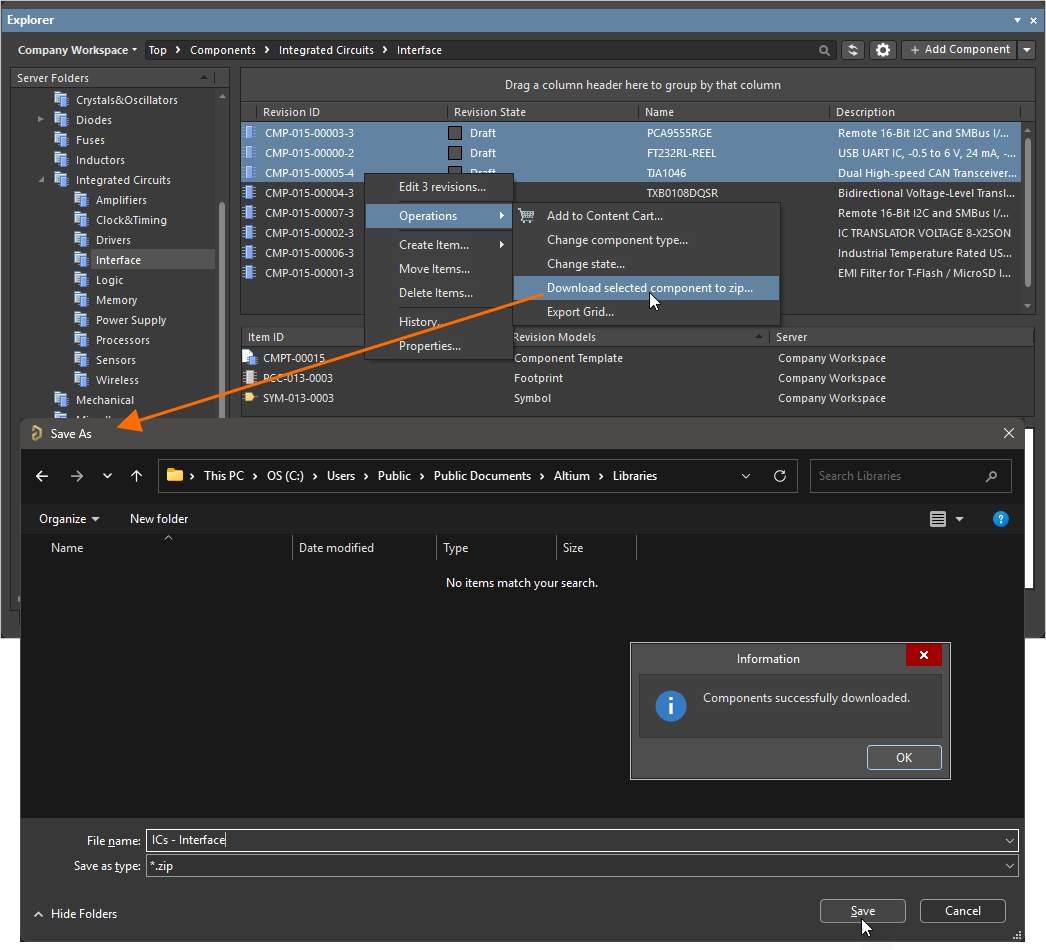Image resolution: width=1046 pixels, height=950 pixels.
Task: Refresh the Libraries folder in Save As
Action: [779, 476]
